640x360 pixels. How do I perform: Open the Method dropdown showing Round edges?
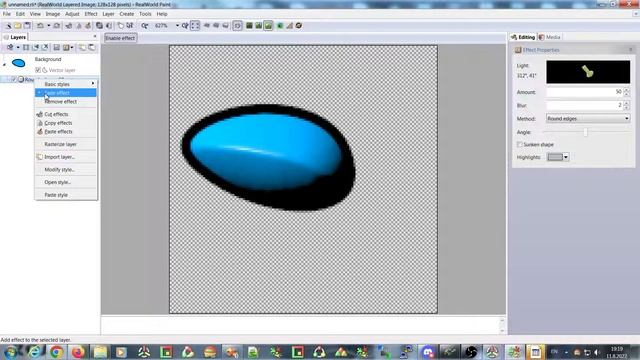(x=588, y=118)
